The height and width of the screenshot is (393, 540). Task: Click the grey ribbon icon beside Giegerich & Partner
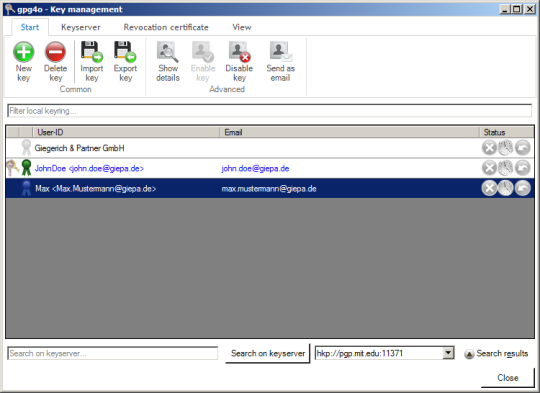(x=26, y=147)
